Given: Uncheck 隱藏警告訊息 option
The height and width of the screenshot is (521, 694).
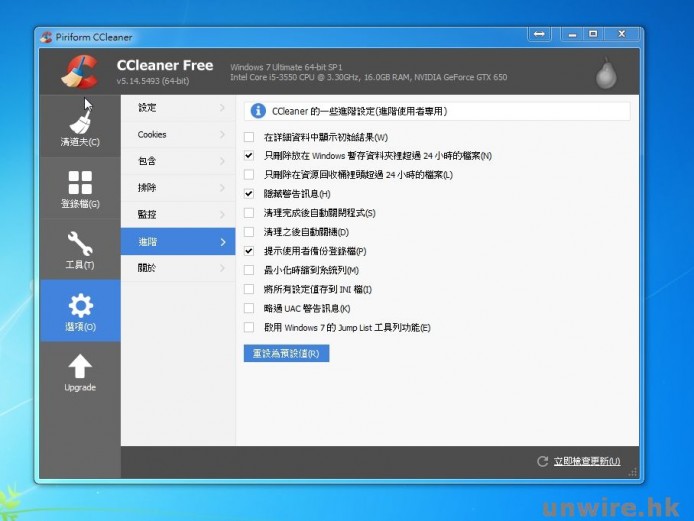Looking at the screenshot, I should [x=249, y=194].
